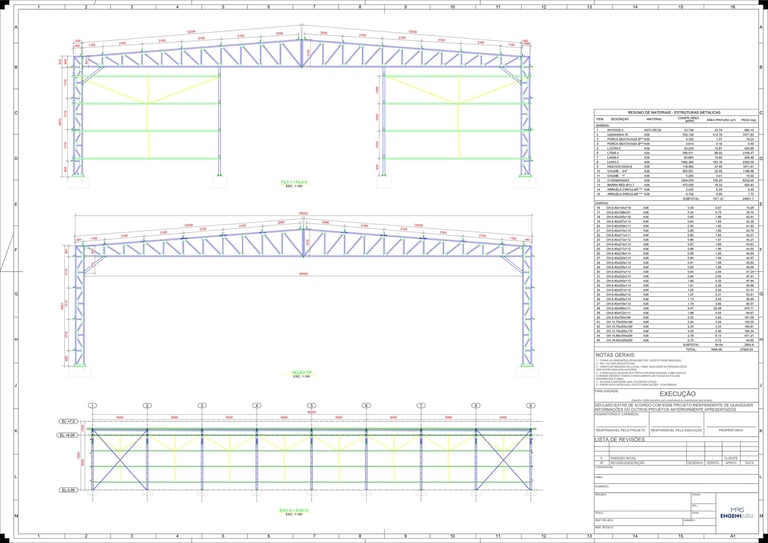Screen dimensions: 768x543
Task: Click the 'EIXO A = EIXO B' view title
Action: 295,511
